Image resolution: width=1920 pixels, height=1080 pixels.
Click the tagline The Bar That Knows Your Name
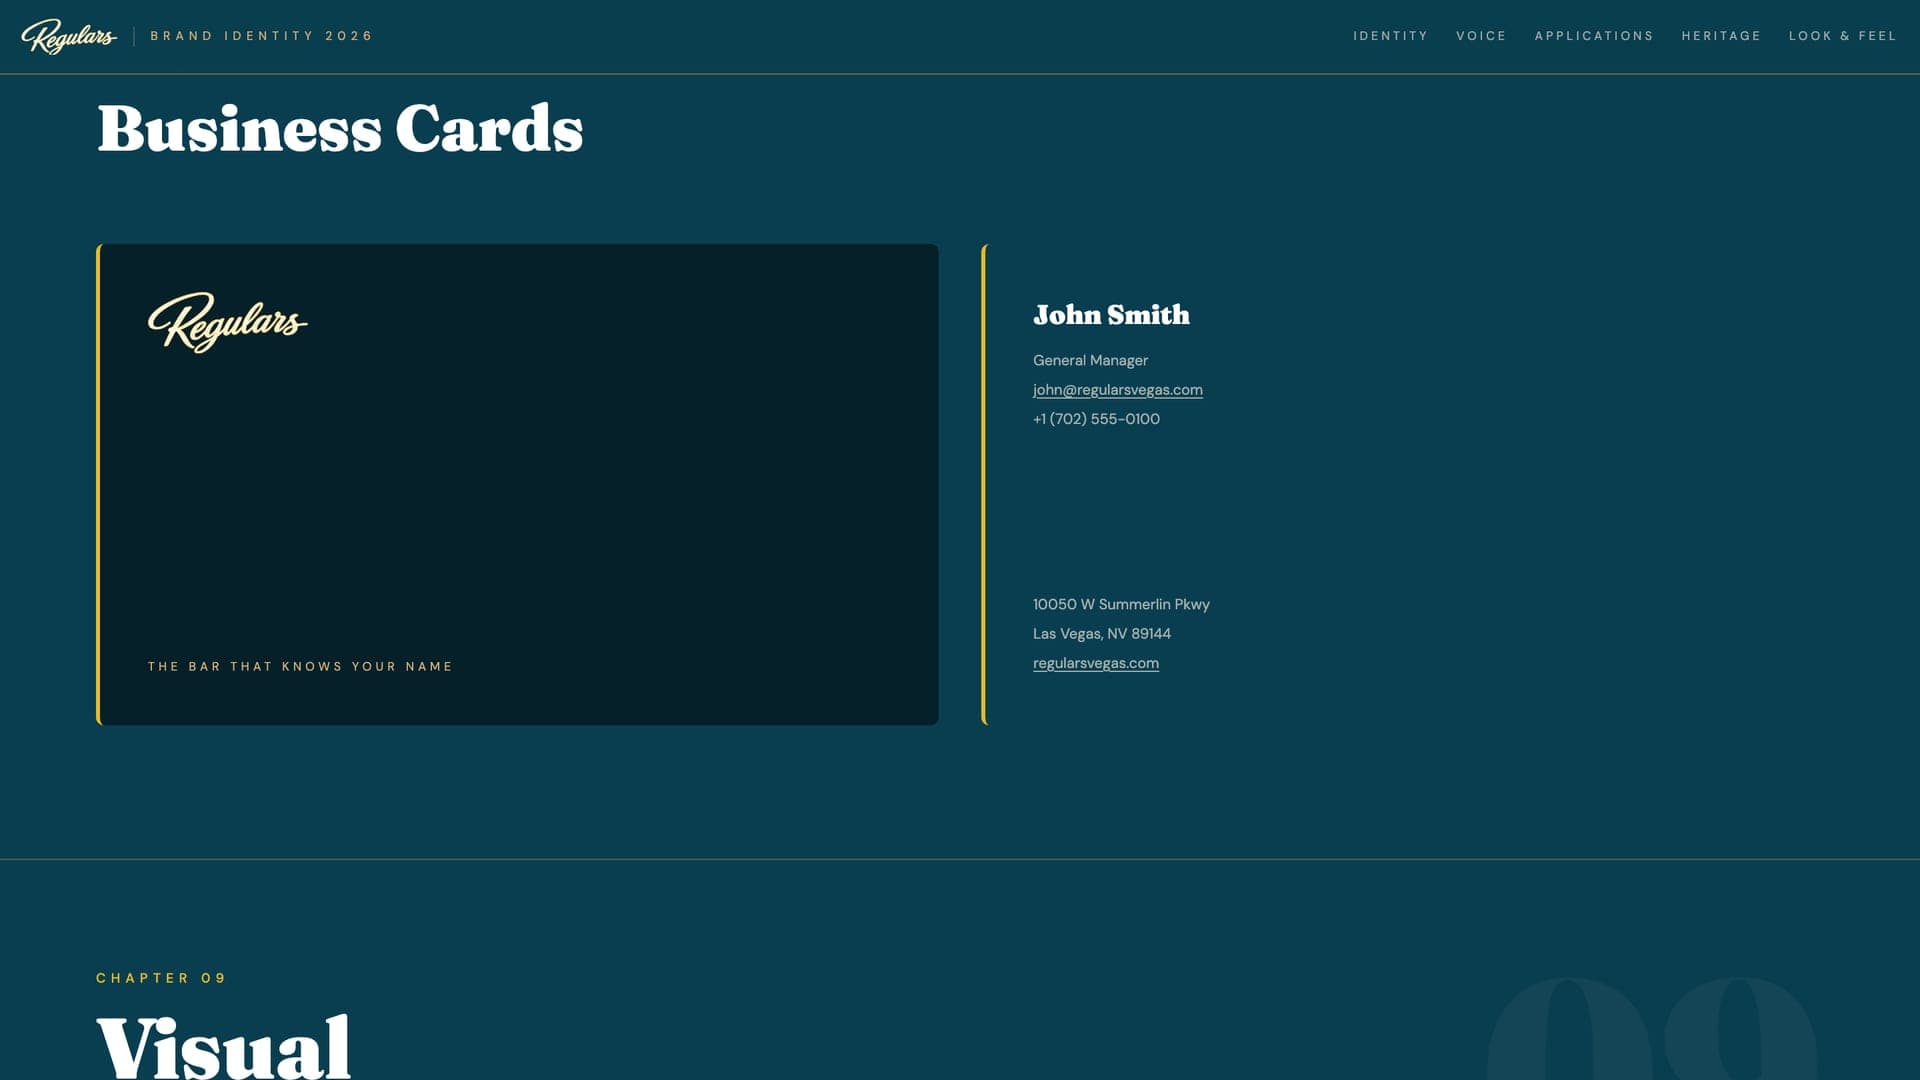tap(300, 666)
